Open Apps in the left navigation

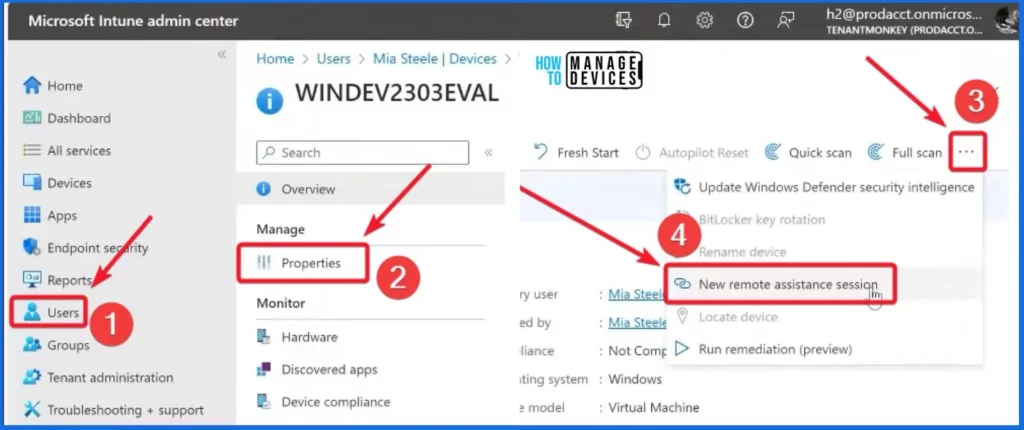click(50, 216)
